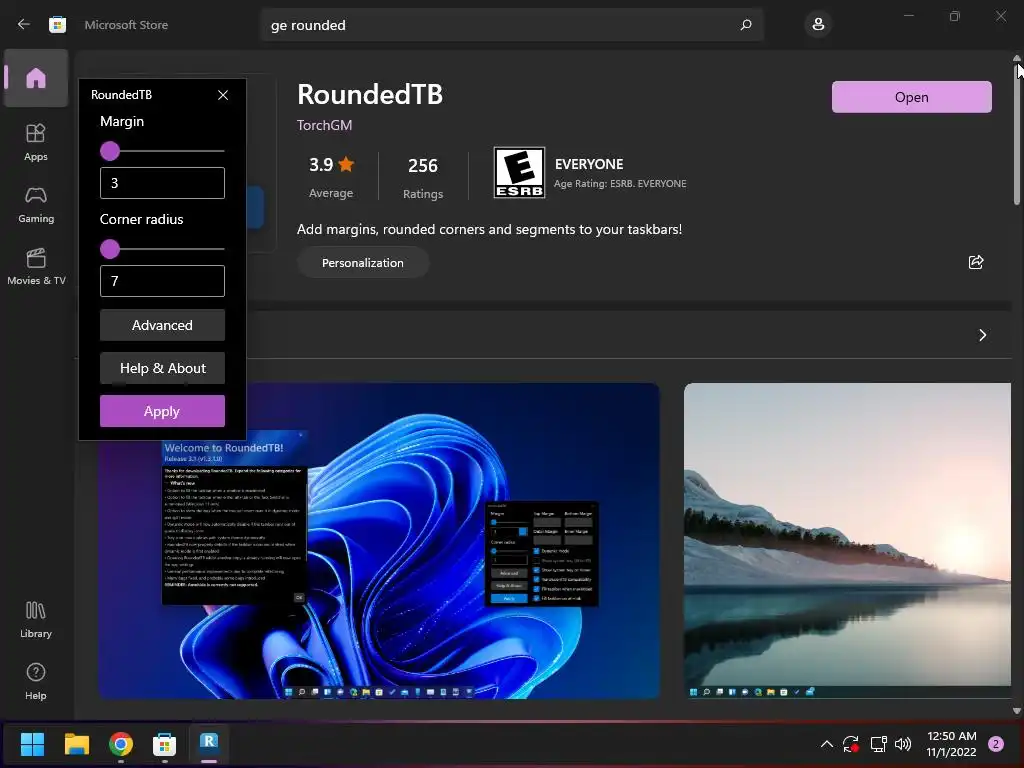Open Advanced options in RoundedTB
Viewport: 1024px width, 768px height.
pyautogui.click(x=162, y=325)
